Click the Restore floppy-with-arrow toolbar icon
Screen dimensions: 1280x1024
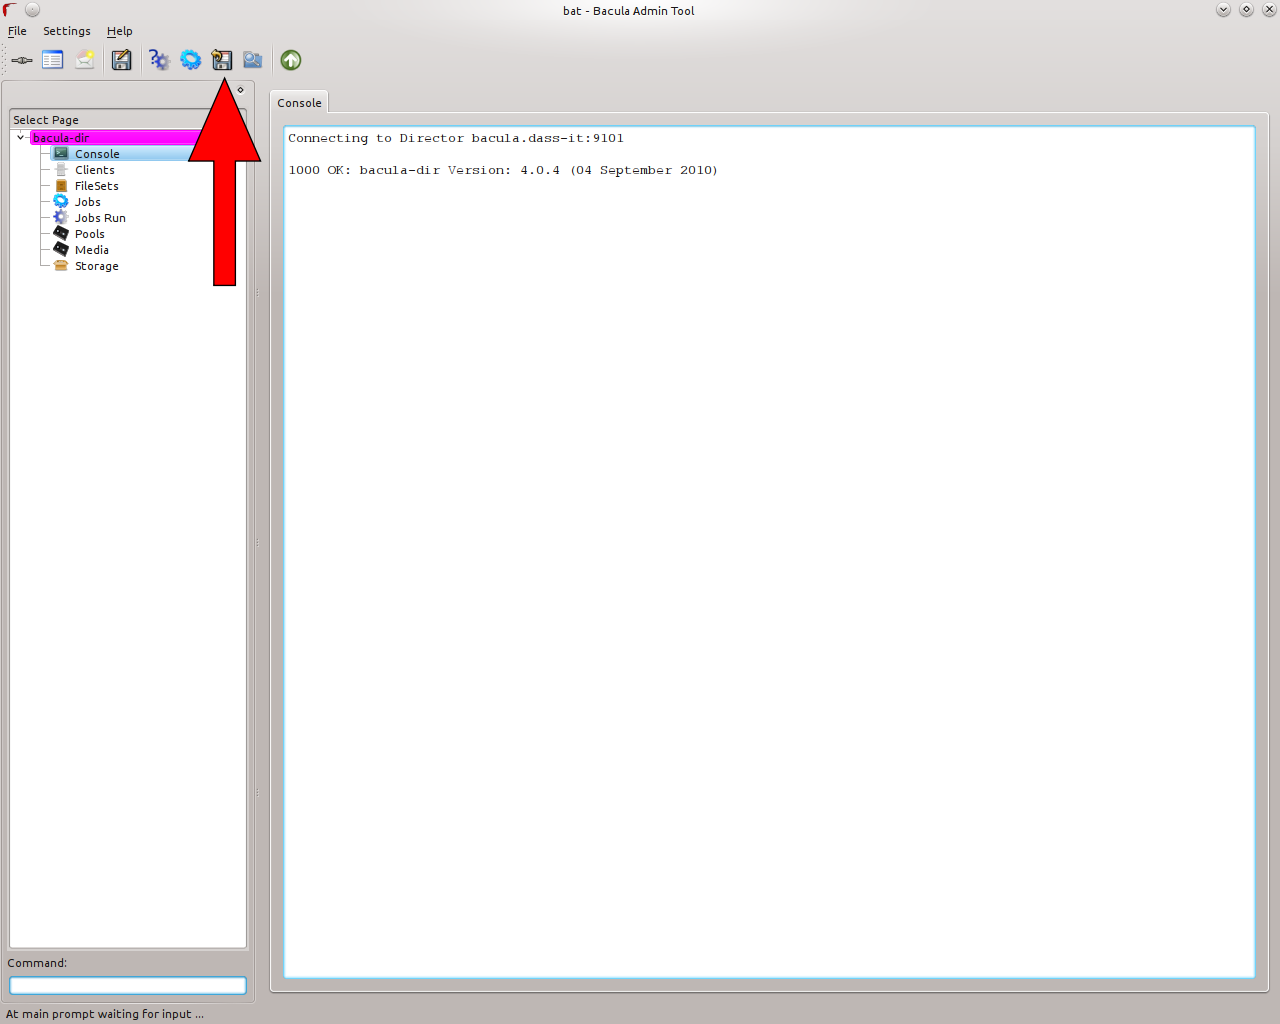222,60
